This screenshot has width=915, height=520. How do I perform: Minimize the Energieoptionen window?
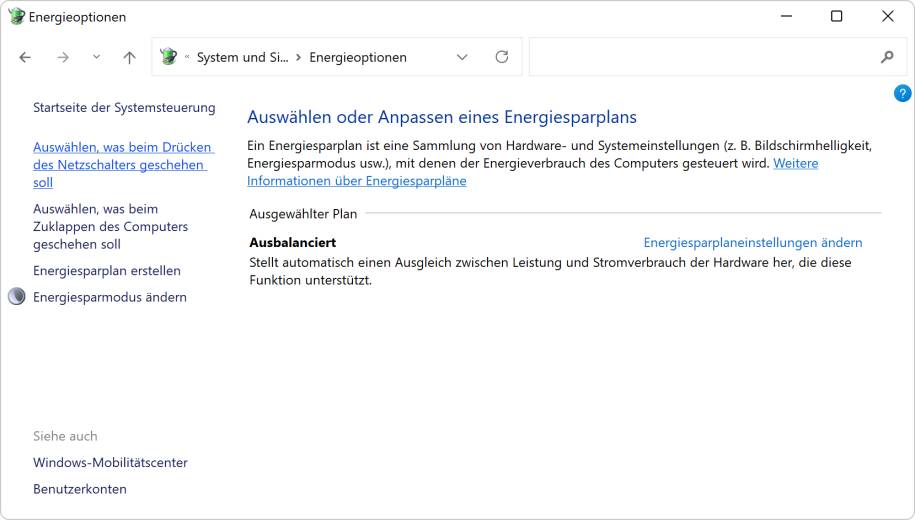787,16
